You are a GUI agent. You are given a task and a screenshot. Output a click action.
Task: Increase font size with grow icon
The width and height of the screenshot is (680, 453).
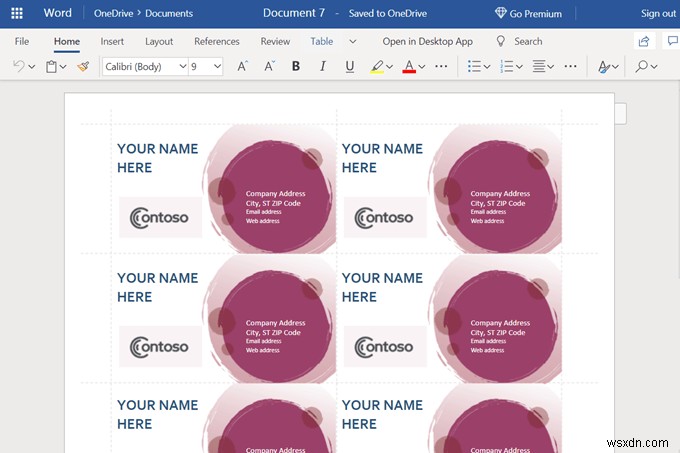pos(242,67)
